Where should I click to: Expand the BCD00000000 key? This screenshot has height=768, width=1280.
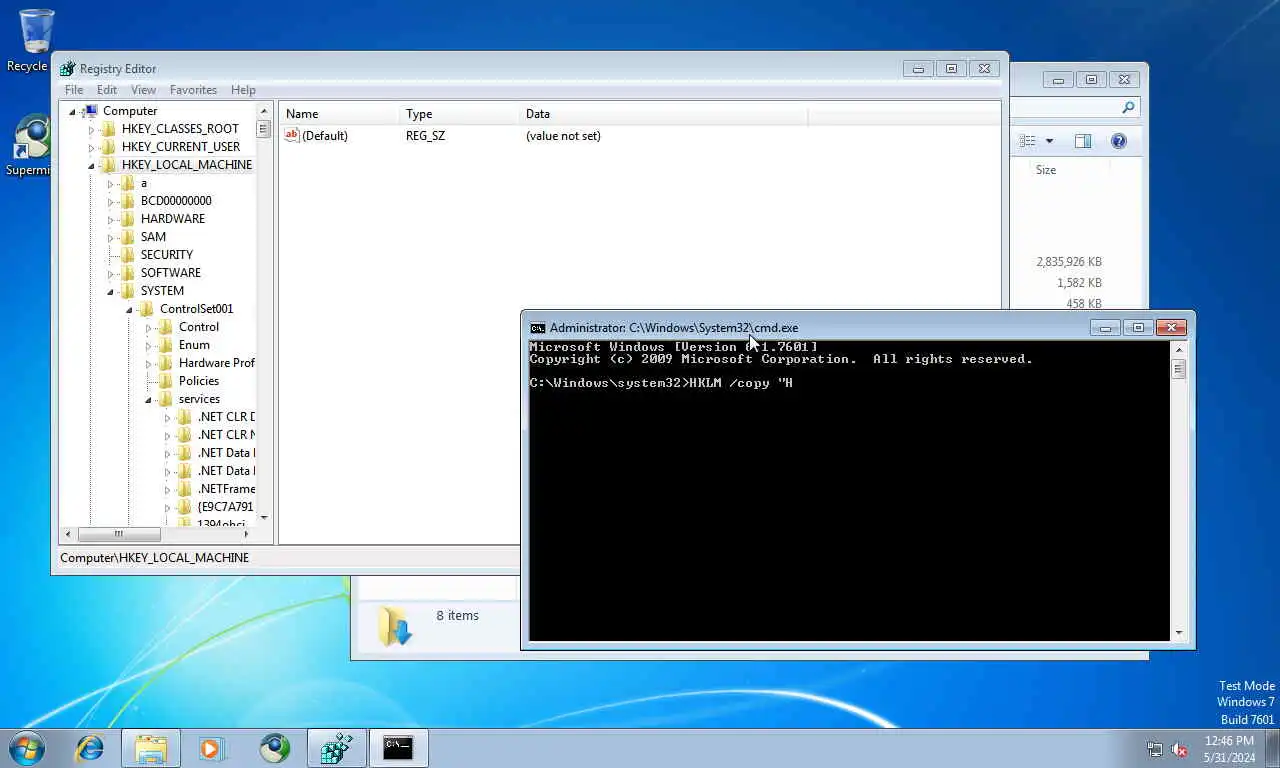point(110,201)
